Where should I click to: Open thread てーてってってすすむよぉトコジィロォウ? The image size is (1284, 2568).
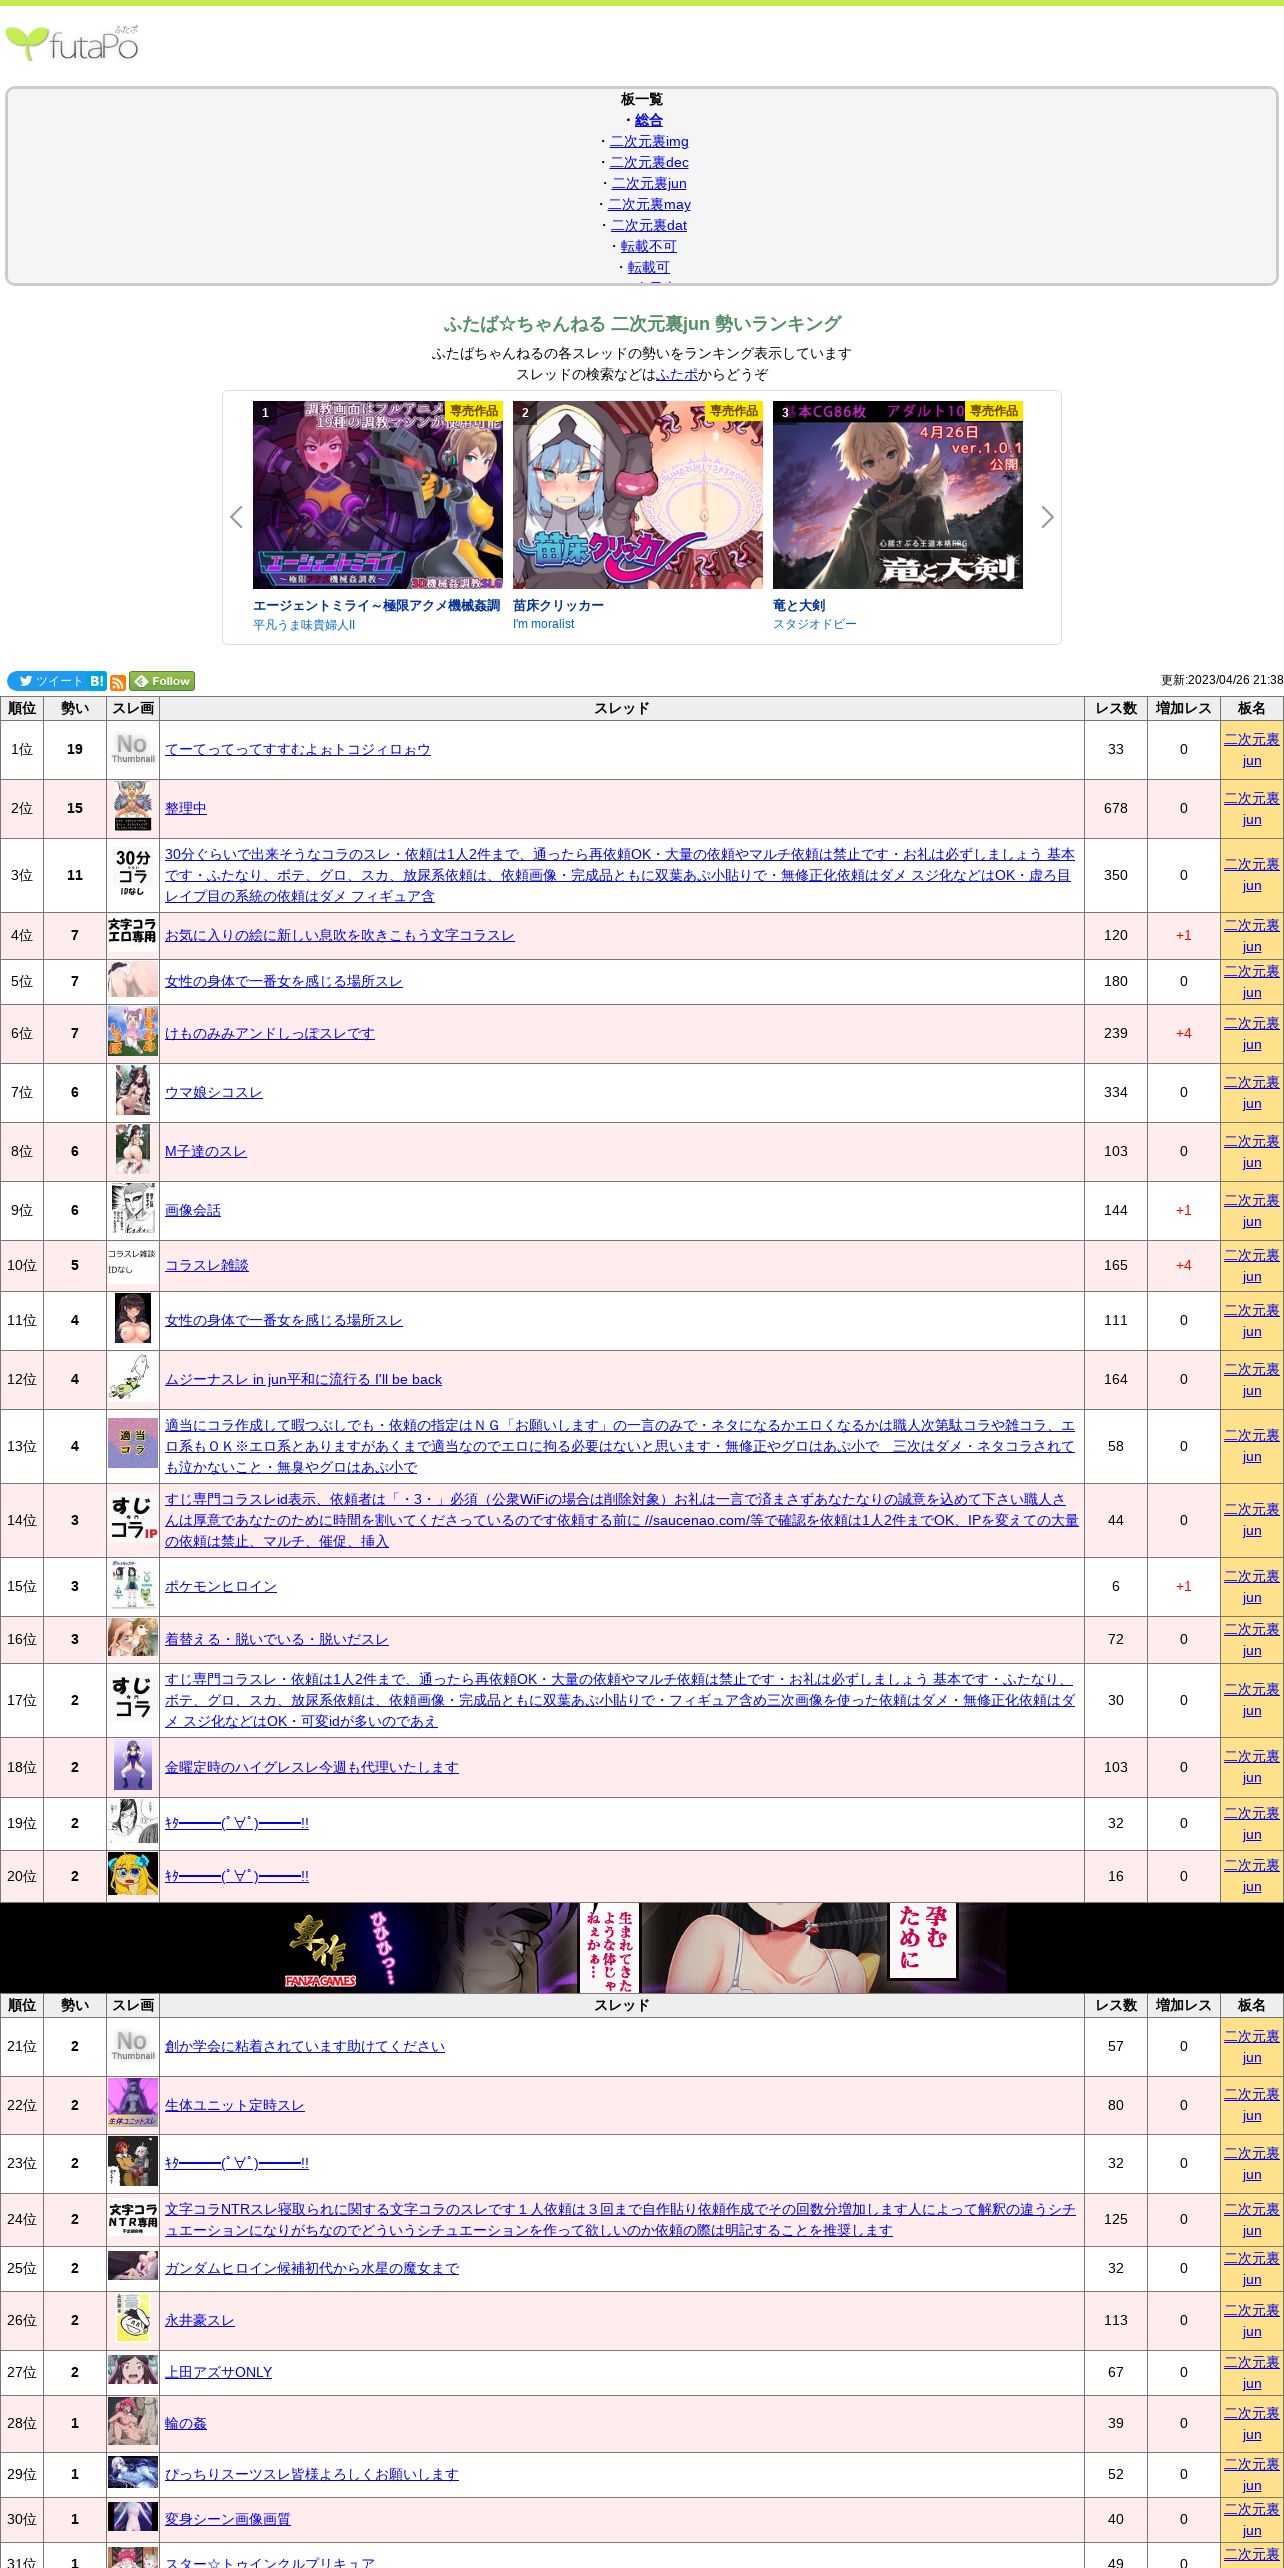point(298,749)
